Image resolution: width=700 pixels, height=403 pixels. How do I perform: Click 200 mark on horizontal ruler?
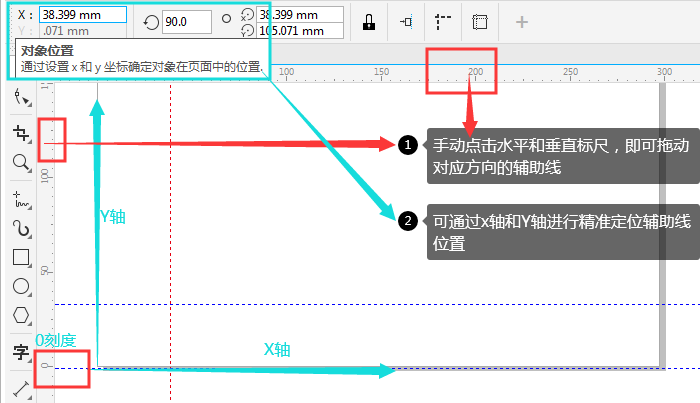click(x=475, y=71)
